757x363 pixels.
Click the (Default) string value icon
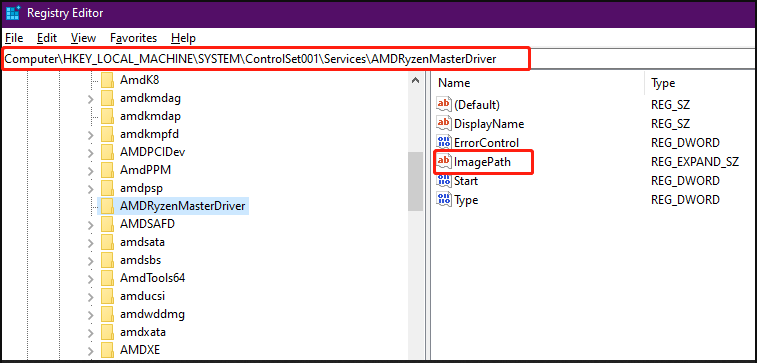click(443, 104)
